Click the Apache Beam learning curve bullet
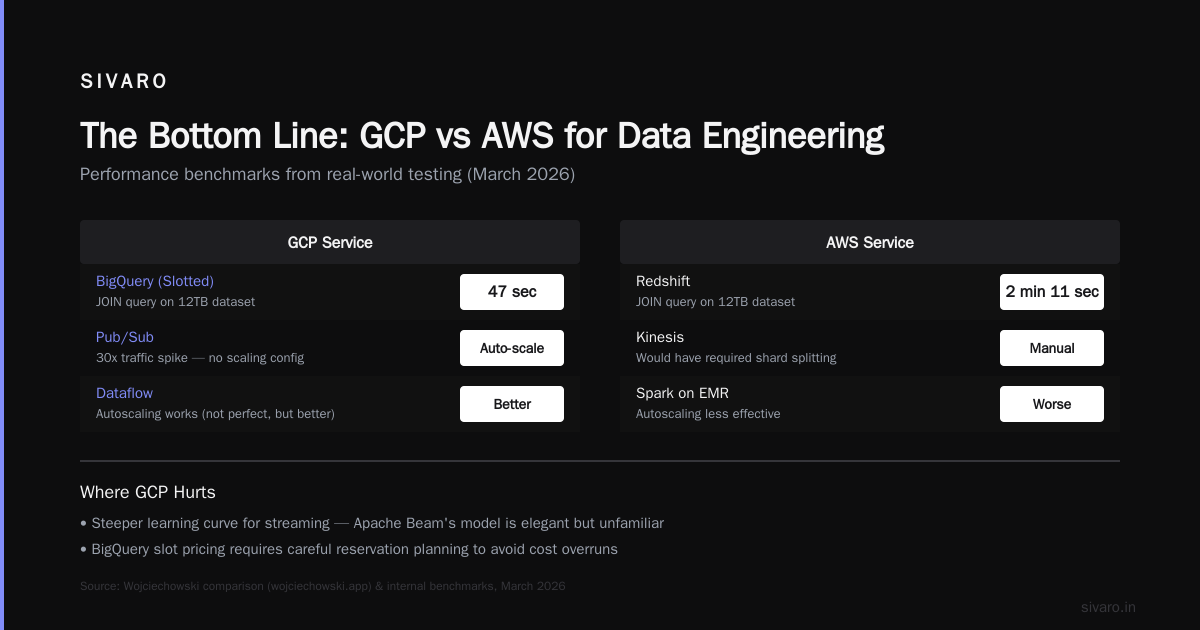 [372, 523]
